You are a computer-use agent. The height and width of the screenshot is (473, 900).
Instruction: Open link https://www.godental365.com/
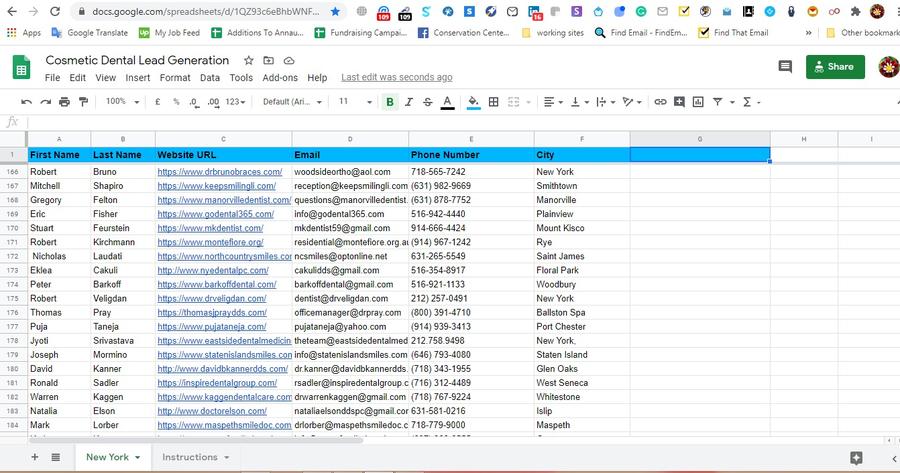[x=216, y=214]
